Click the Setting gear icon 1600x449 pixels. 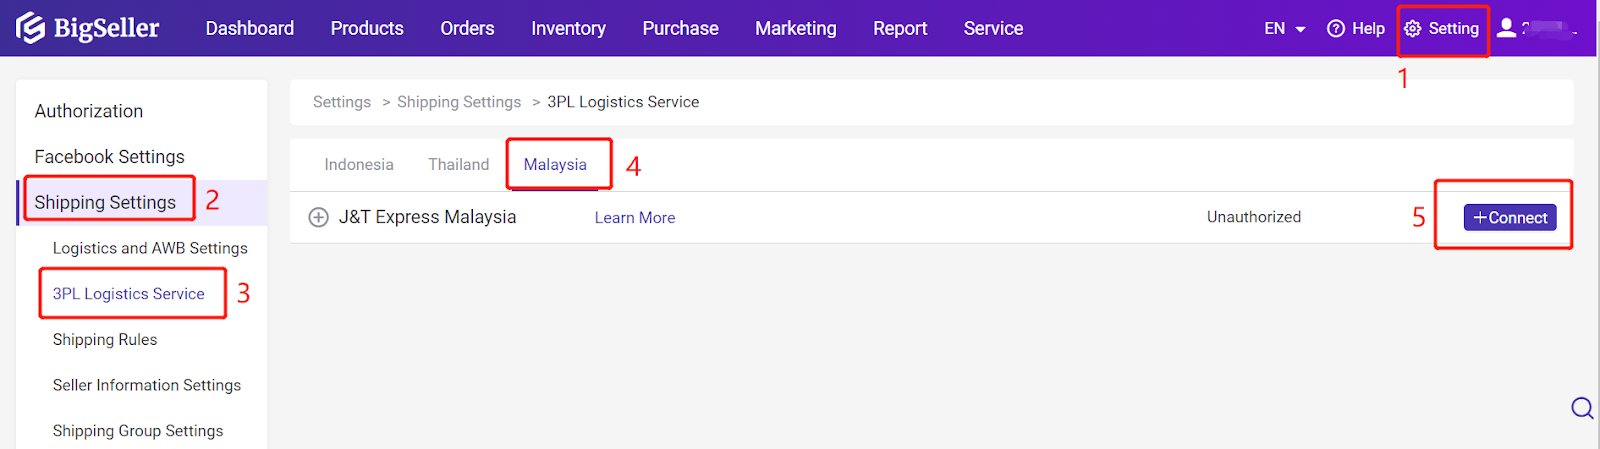(x=1413, y=29)
